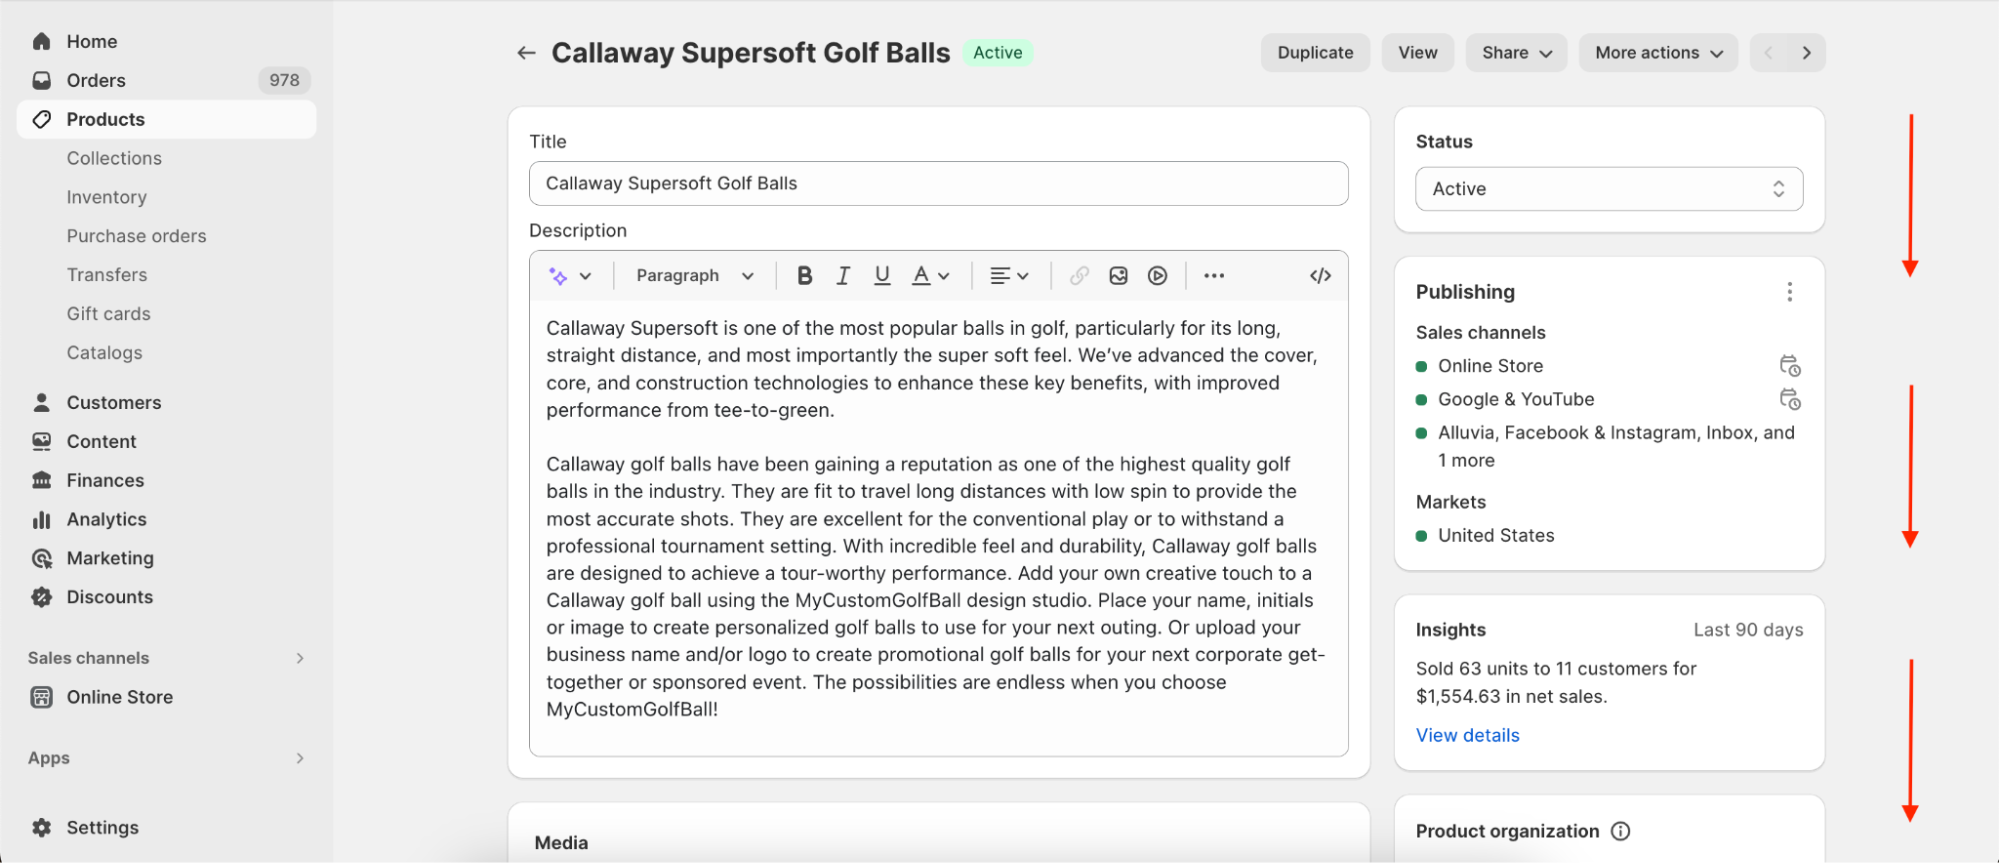Open the text color picker

click(x=929, y=276)
